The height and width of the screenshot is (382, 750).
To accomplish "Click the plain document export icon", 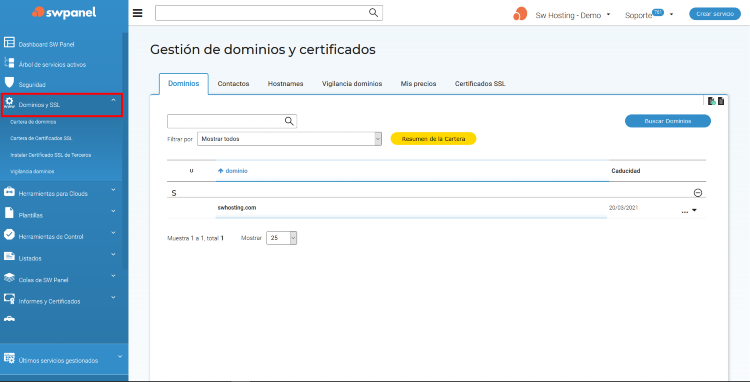I will coord(721,101).
